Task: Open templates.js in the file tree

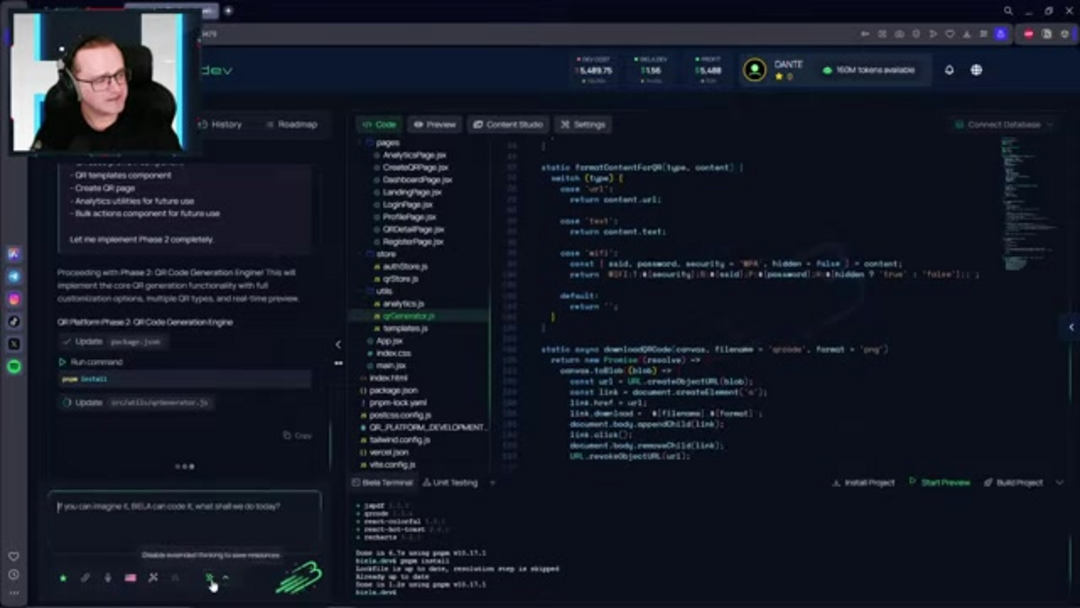Action: tap(405, 328)
